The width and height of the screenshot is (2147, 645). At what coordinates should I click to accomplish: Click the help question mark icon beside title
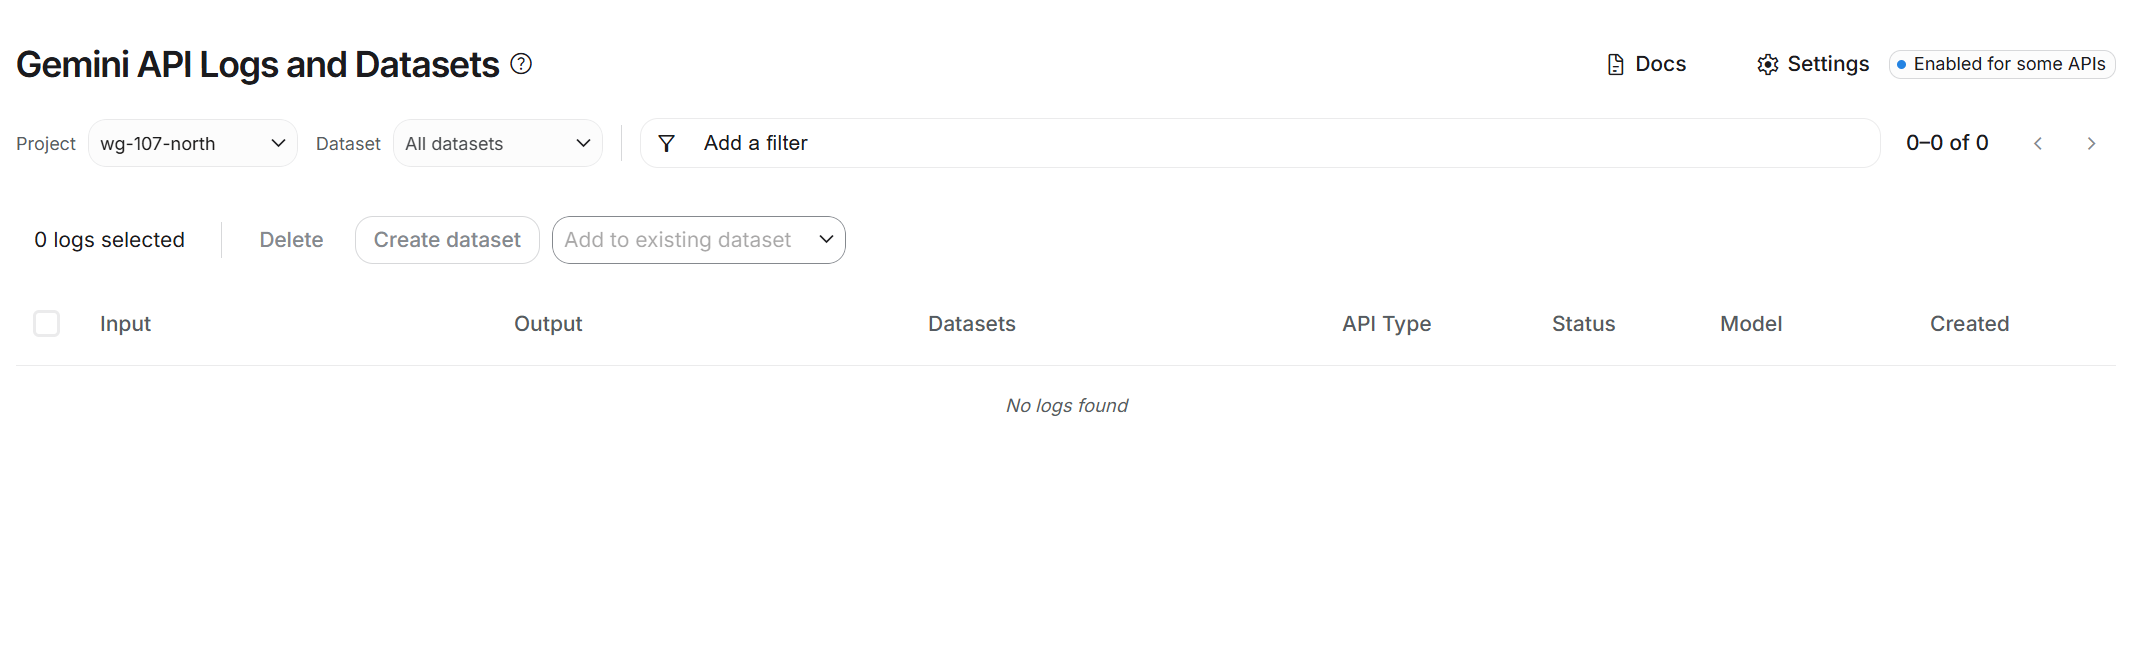(521, 64)
